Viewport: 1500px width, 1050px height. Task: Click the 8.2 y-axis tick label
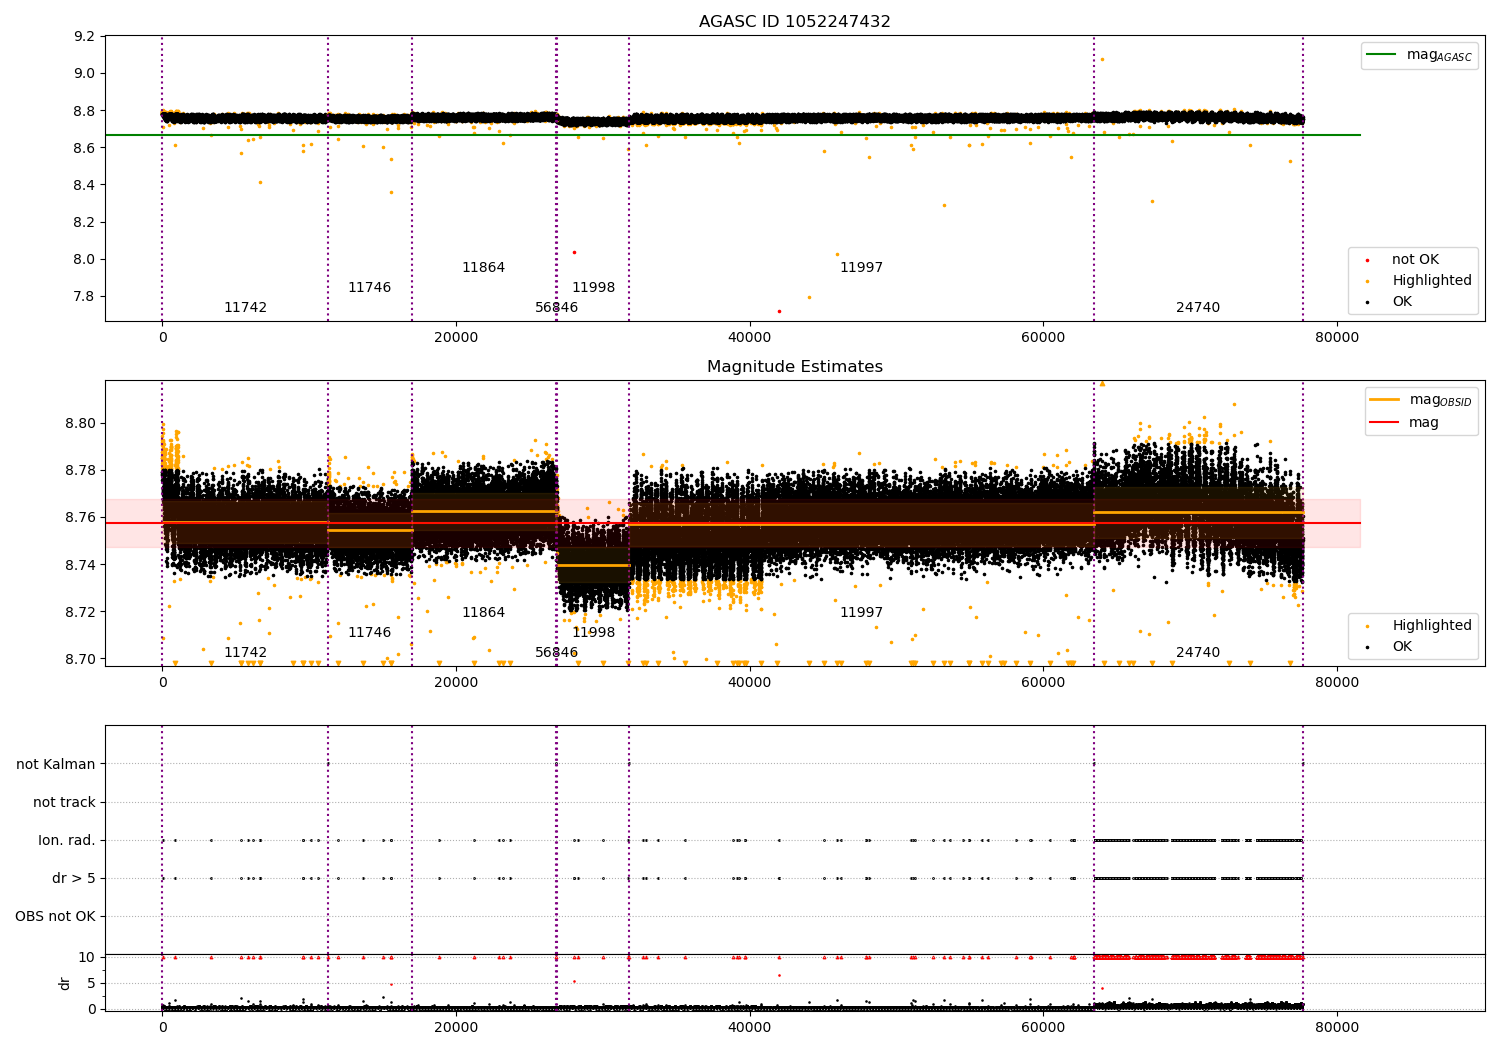point(85,222)
